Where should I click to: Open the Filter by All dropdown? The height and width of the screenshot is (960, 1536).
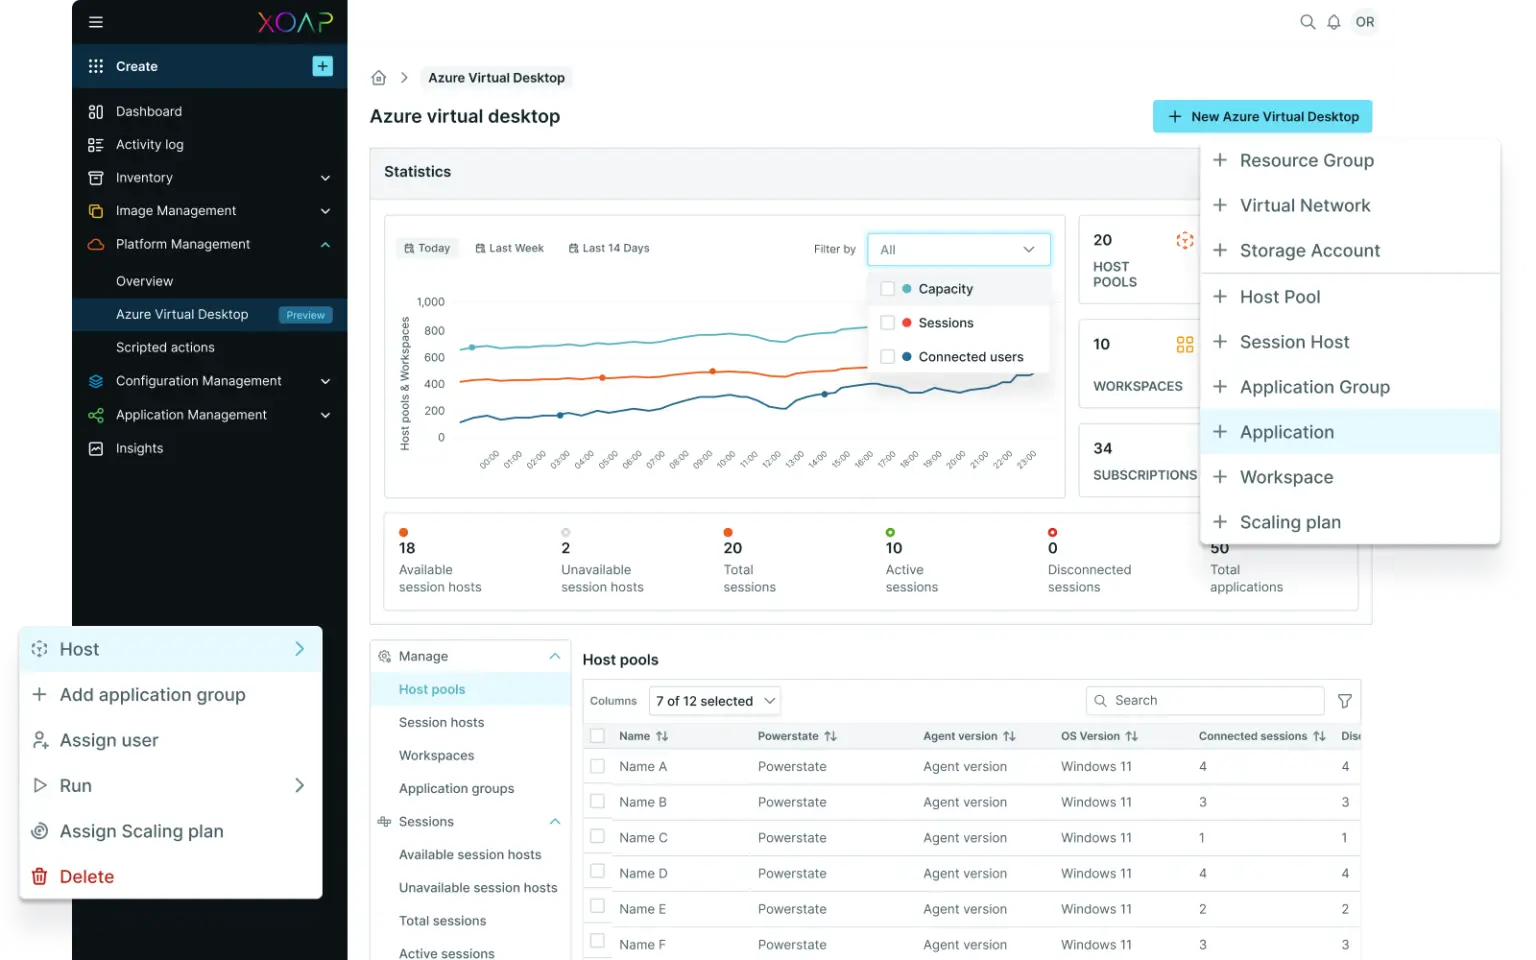(x=959, y=250)
